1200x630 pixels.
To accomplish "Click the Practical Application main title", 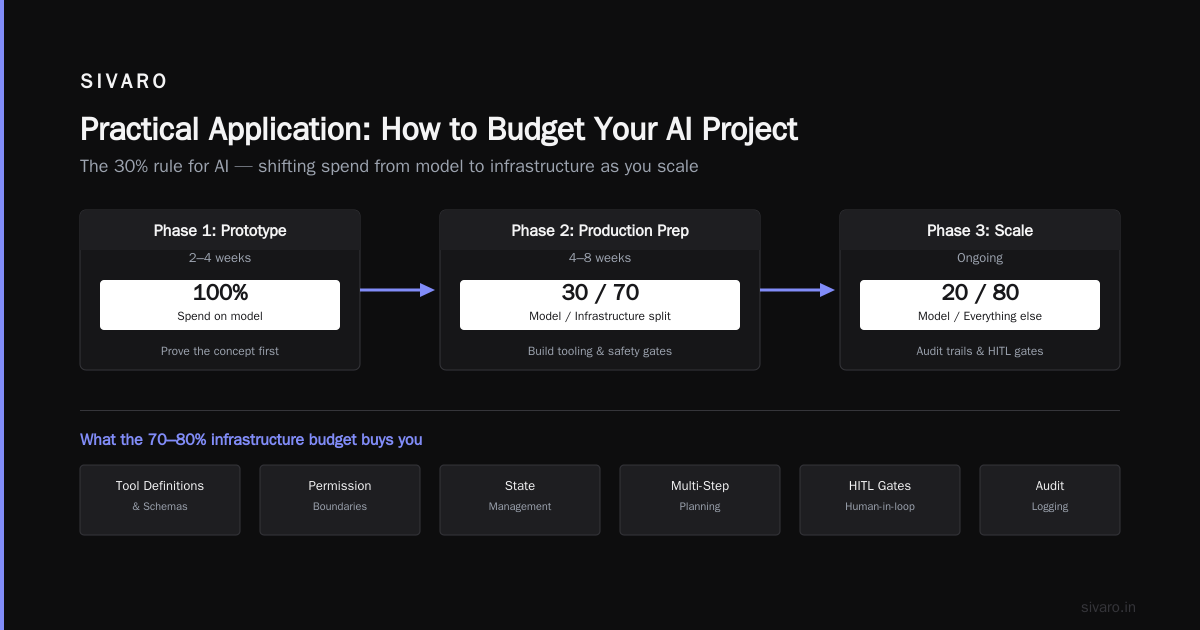I will coord(439,130).
